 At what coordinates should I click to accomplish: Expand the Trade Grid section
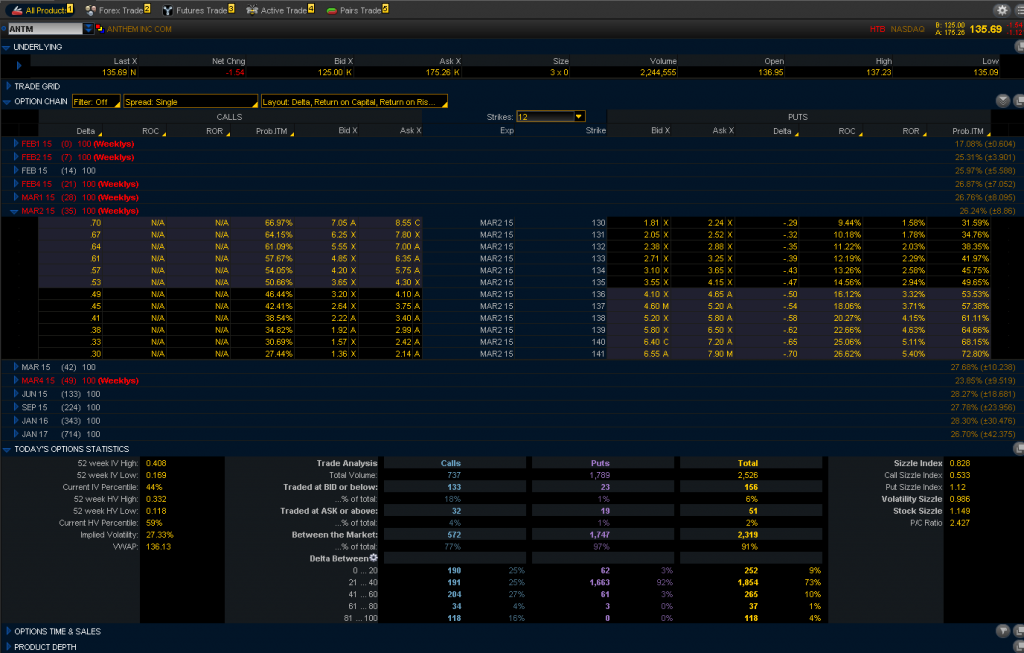tap(8, 86)
